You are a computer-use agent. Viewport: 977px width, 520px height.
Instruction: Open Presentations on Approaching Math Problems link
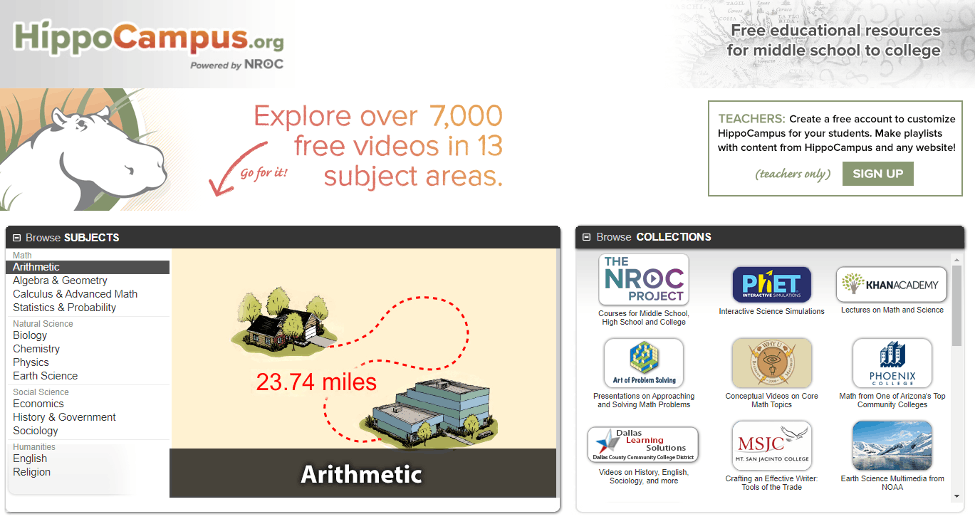[644, 400]
